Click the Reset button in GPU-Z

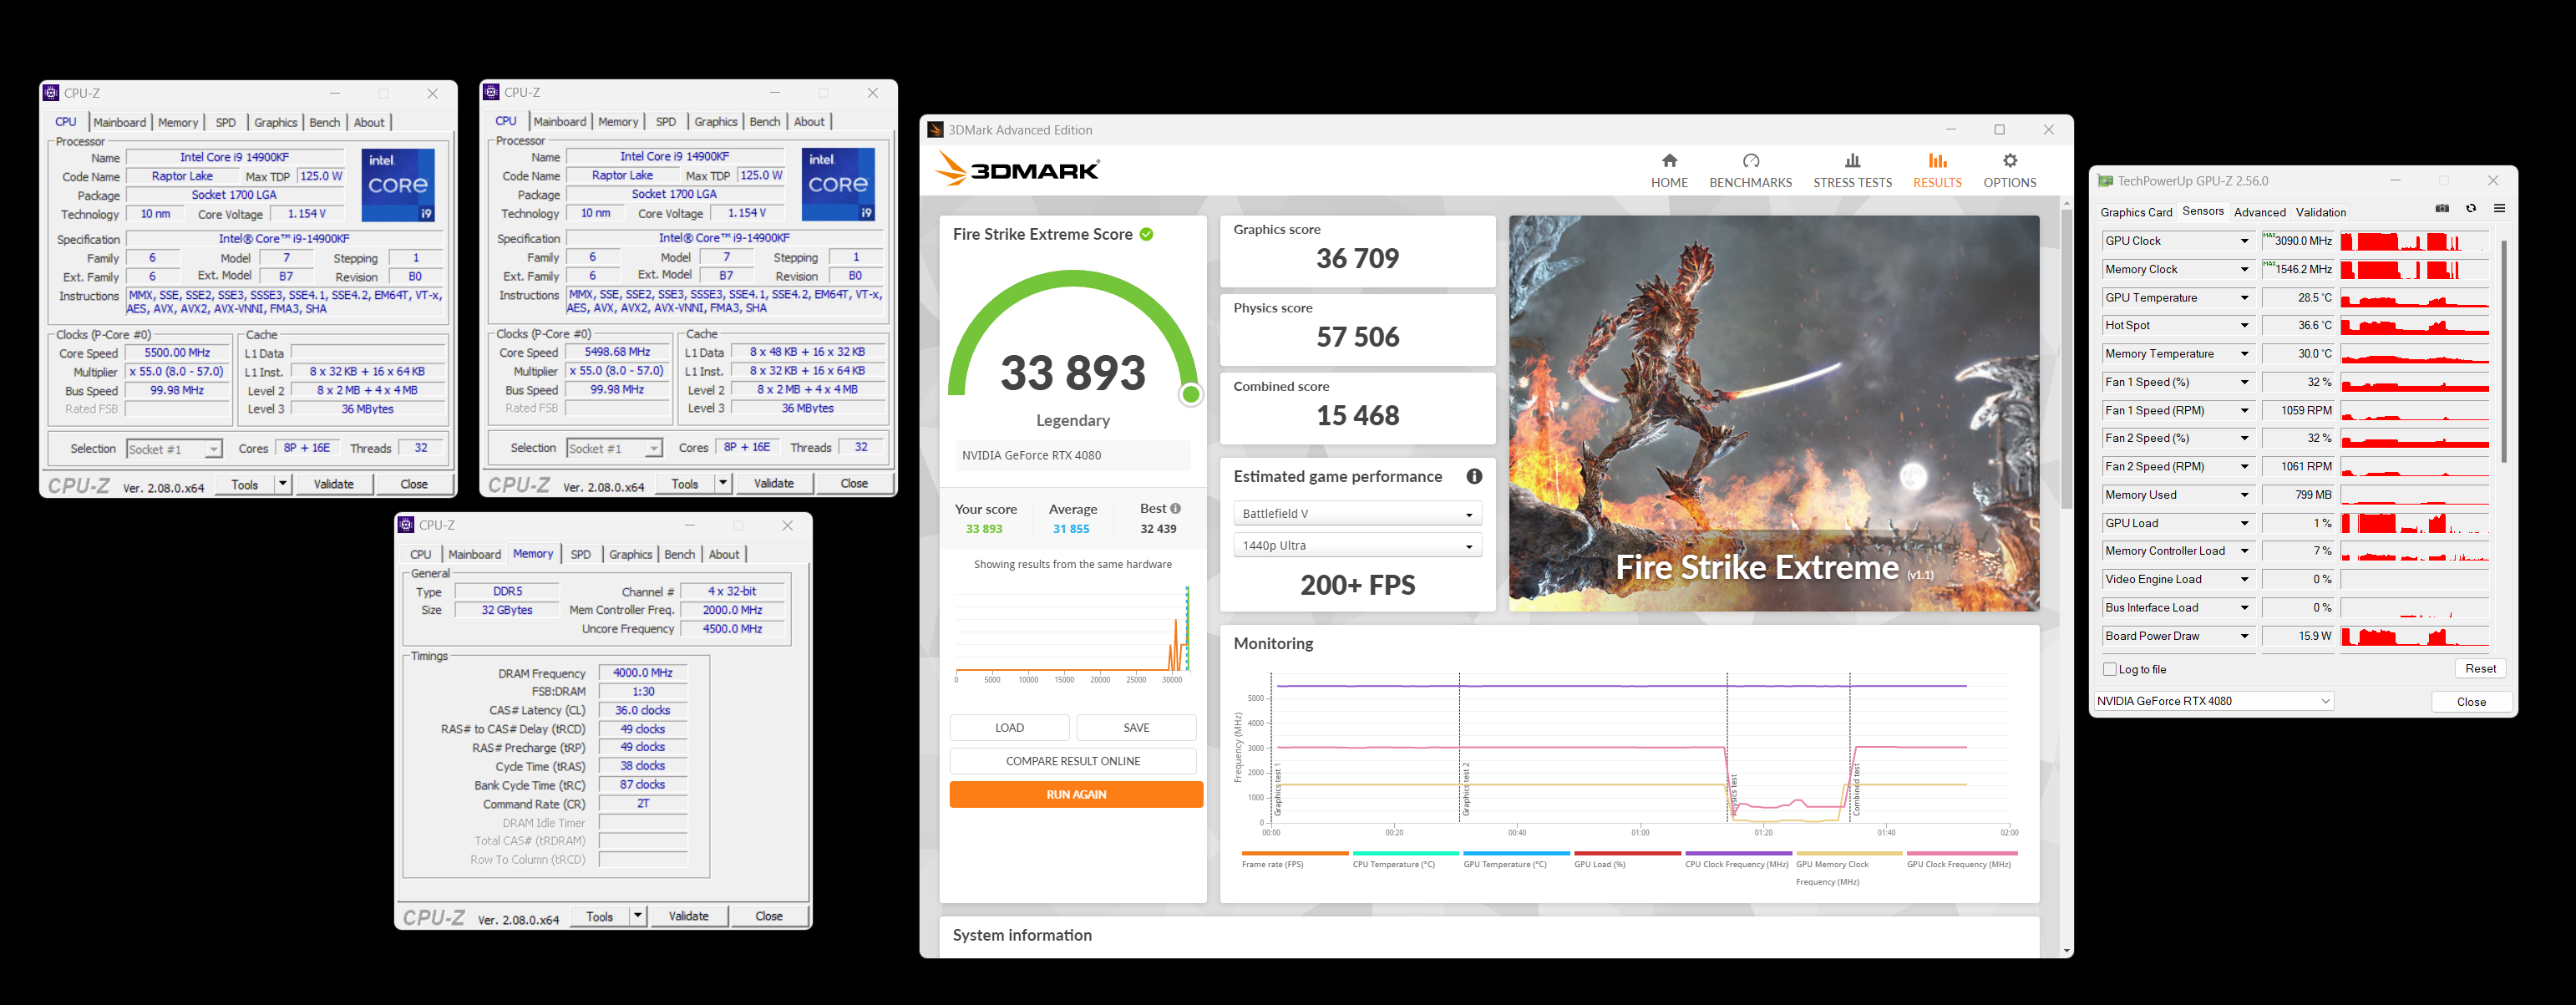(2480, 669)
